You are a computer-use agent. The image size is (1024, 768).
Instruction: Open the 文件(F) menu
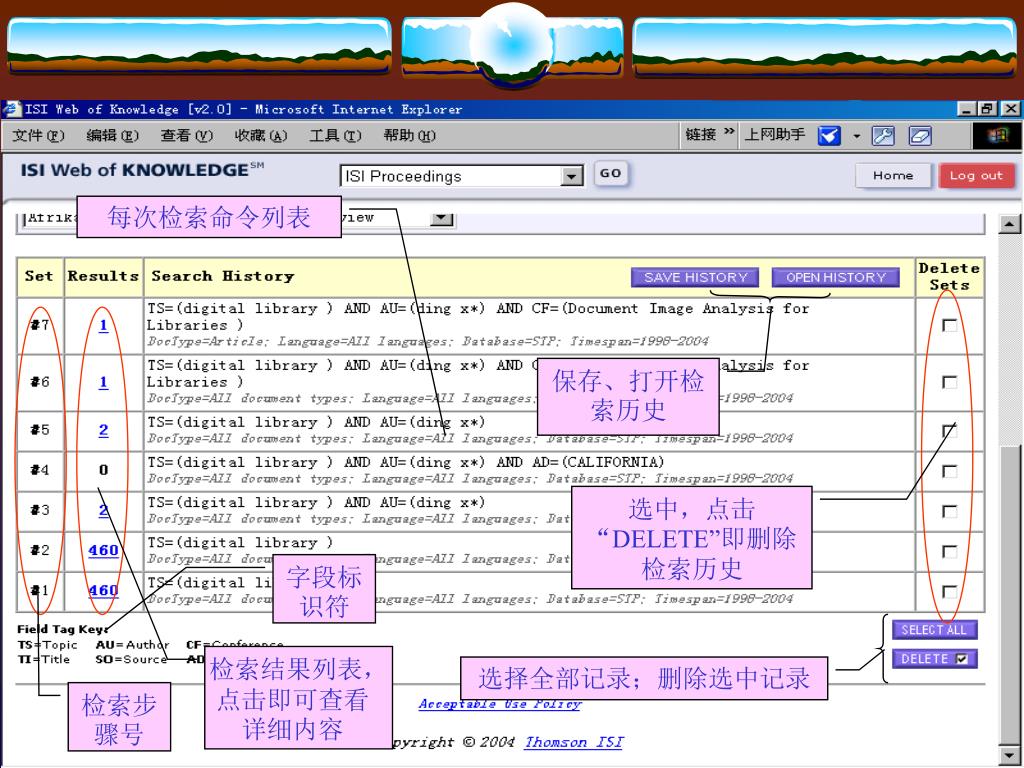point(39,135)
